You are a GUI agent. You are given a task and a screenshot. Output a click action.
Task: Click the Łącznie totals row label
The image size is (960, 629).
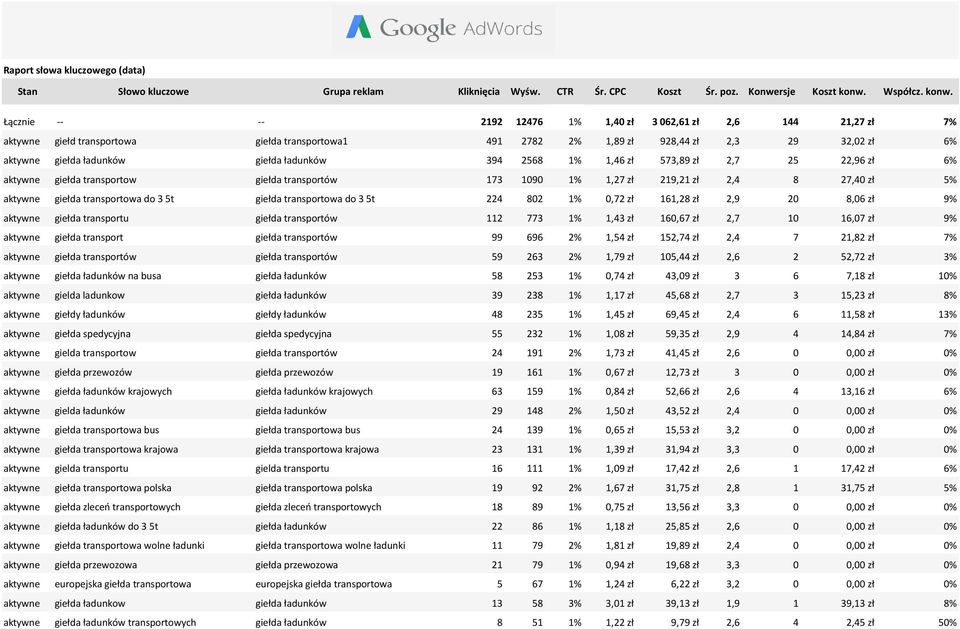tap(19, 122)
